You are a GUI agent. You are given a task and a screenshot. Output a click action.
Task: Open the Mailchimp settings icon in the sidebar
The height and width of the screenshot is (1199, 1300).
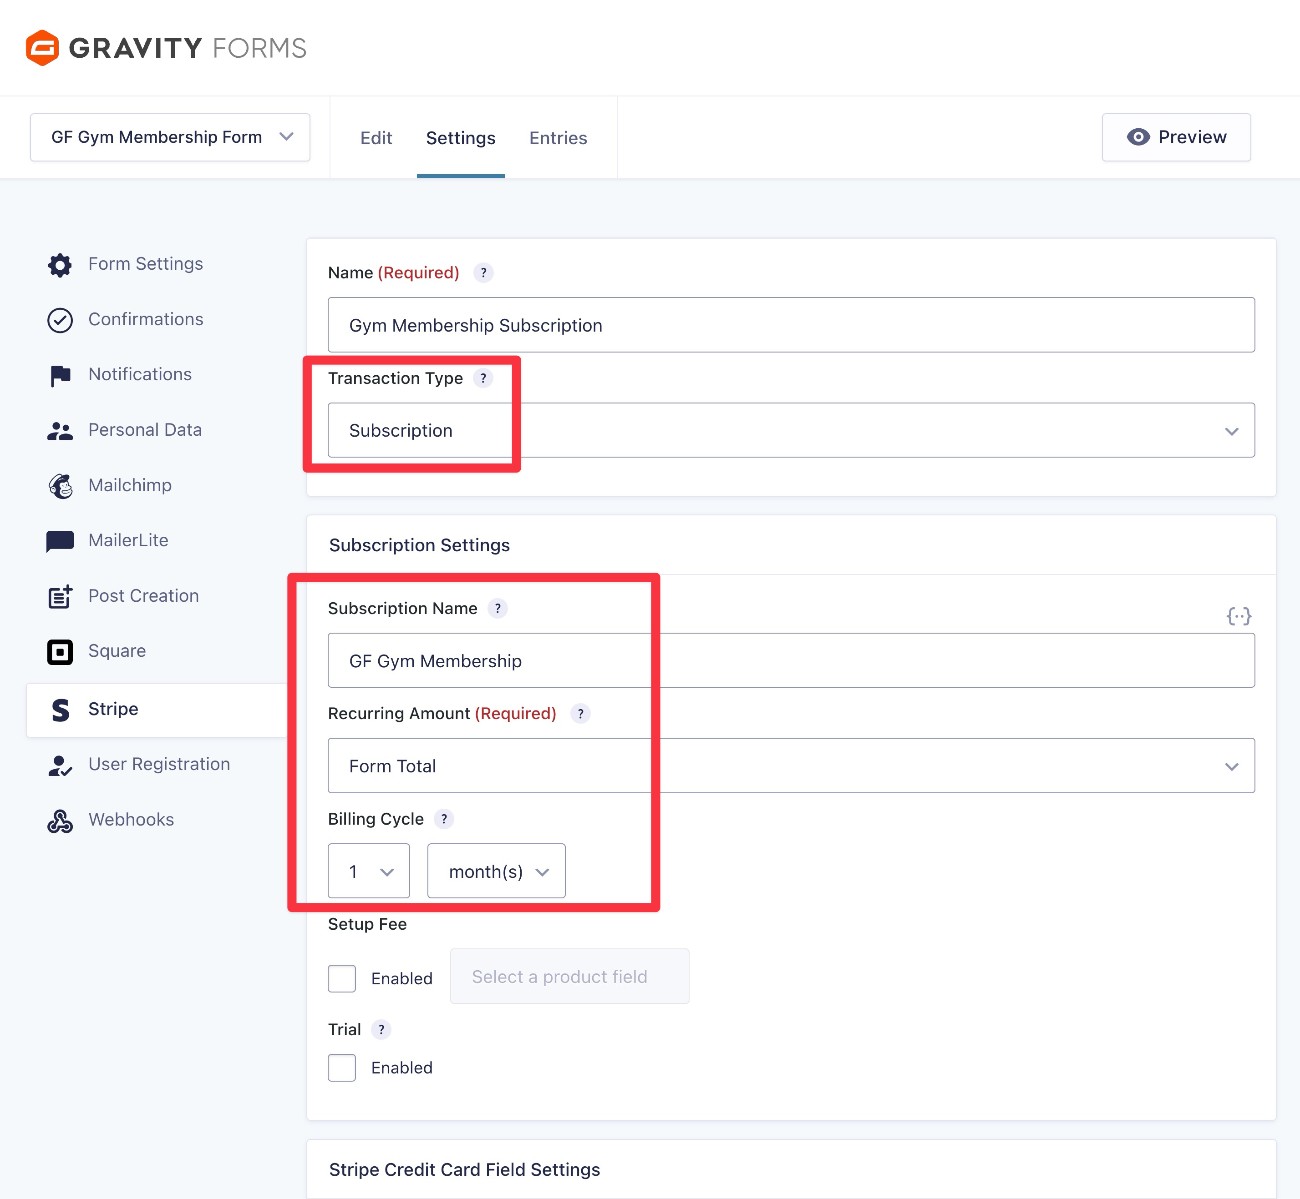point(60,485)
